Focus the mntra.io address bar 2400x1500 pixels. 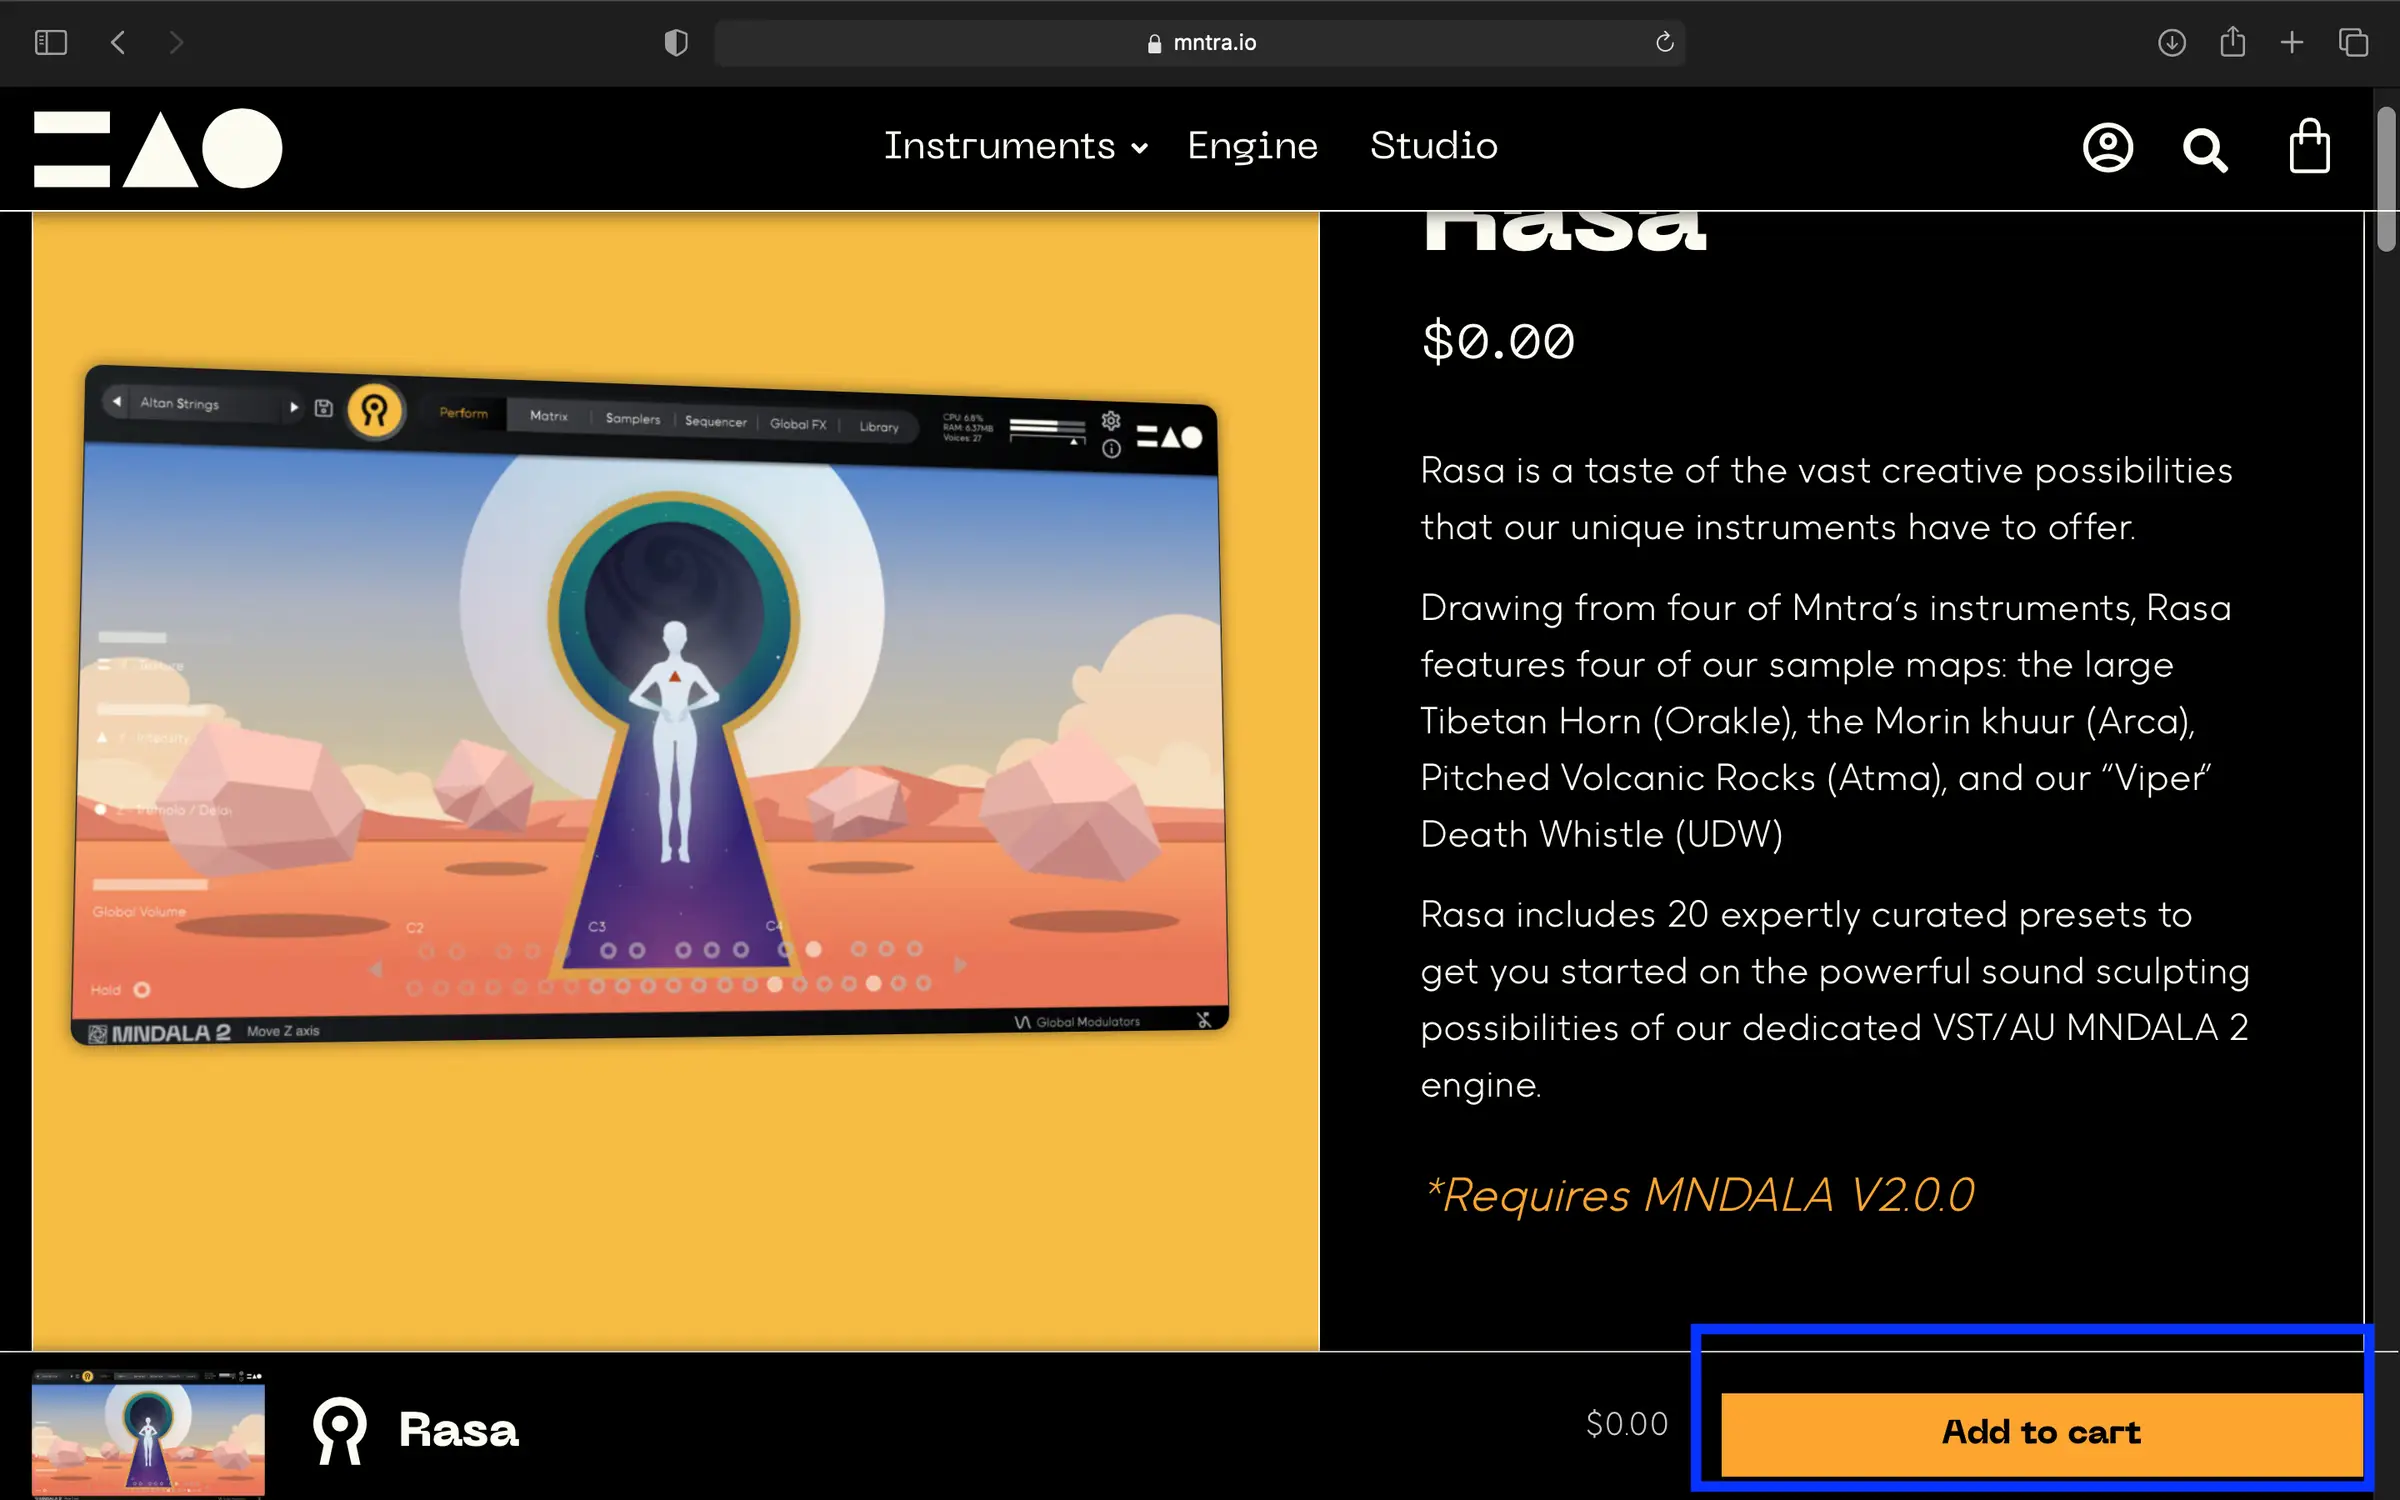coord(1200,42)
